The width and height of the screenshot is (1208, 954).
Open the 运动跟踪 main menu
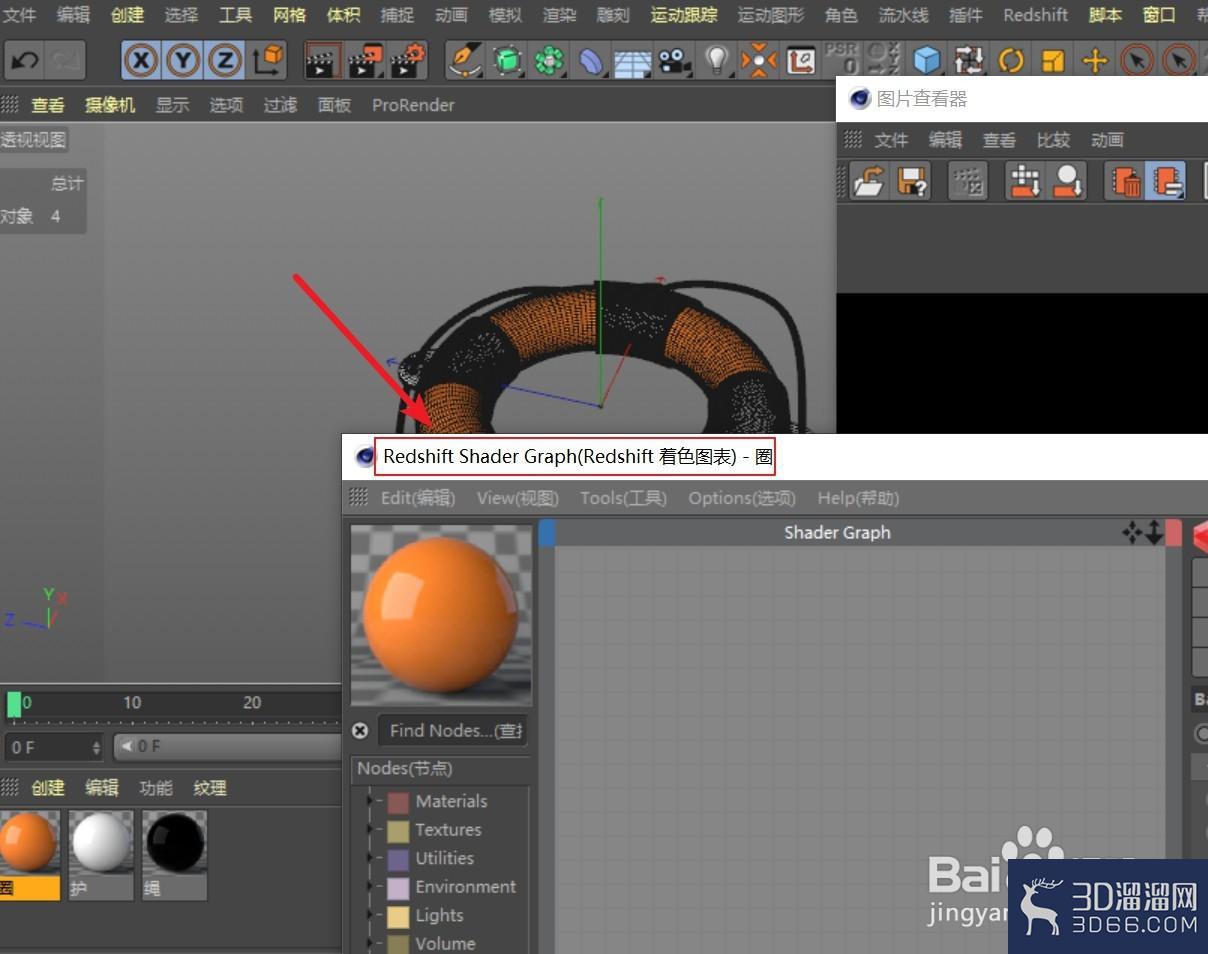(684, 15)
